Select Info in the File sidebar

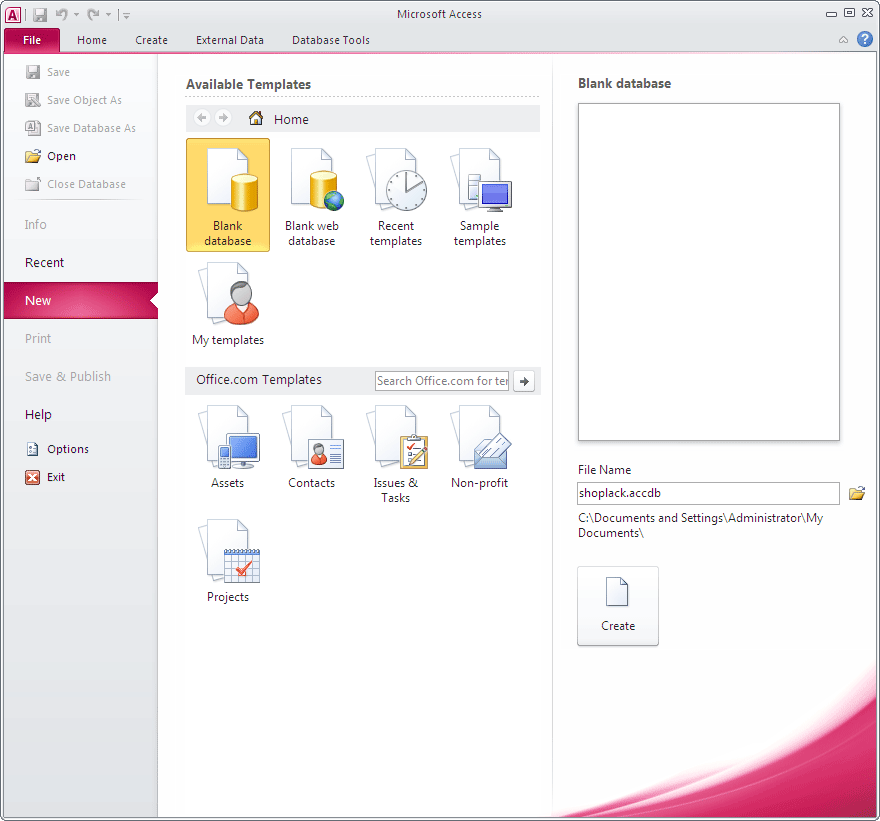[x=81, y=224]
